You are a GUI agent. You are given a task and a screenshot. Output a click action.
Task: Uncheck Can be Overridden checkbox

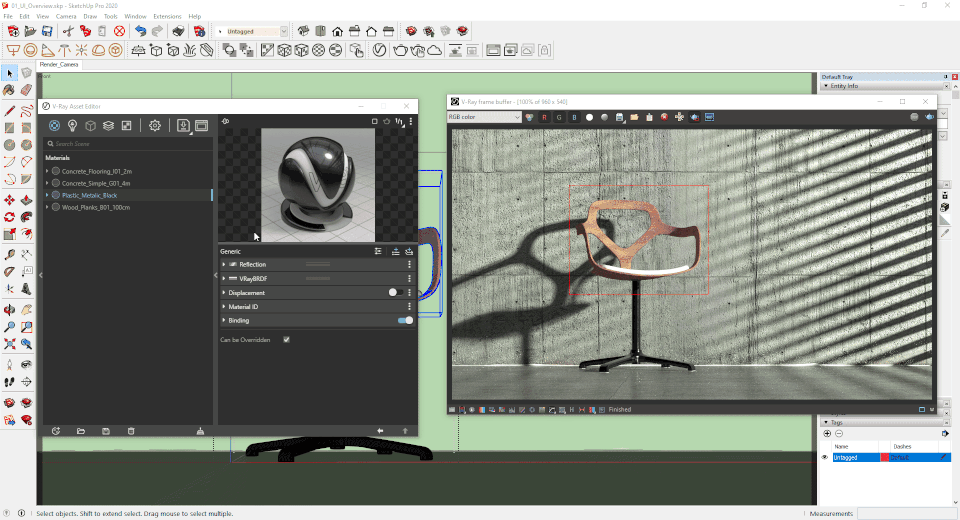tap(287, 340)
